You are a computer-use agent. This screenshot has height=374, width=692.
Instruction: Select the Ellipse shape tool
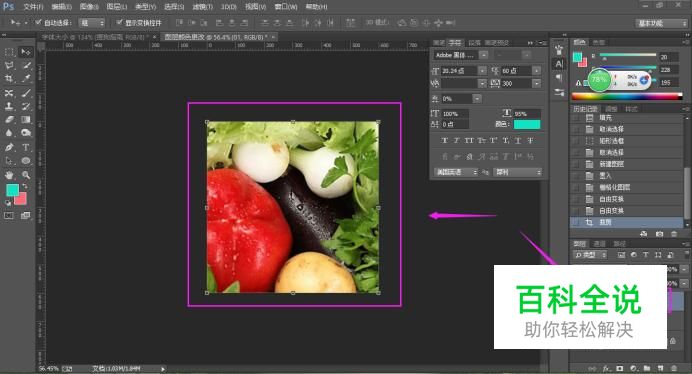pyautogui.click(x=26, y=161)
